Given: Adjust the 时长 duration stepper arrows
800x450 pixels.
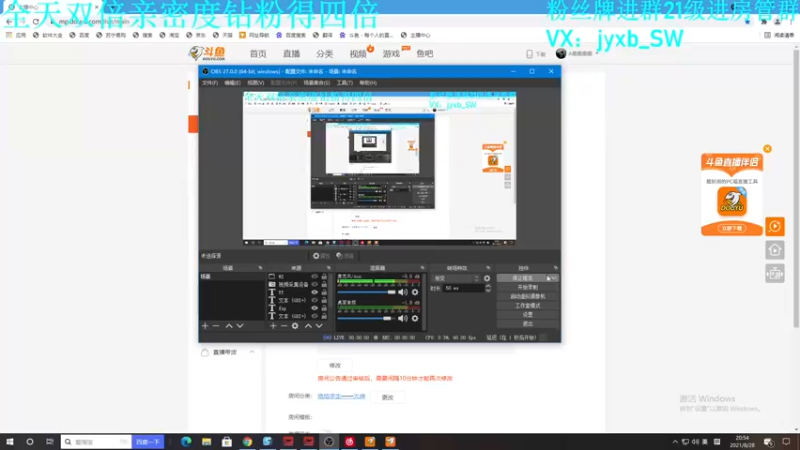Looking at the screenshot, I should point(488,288).
